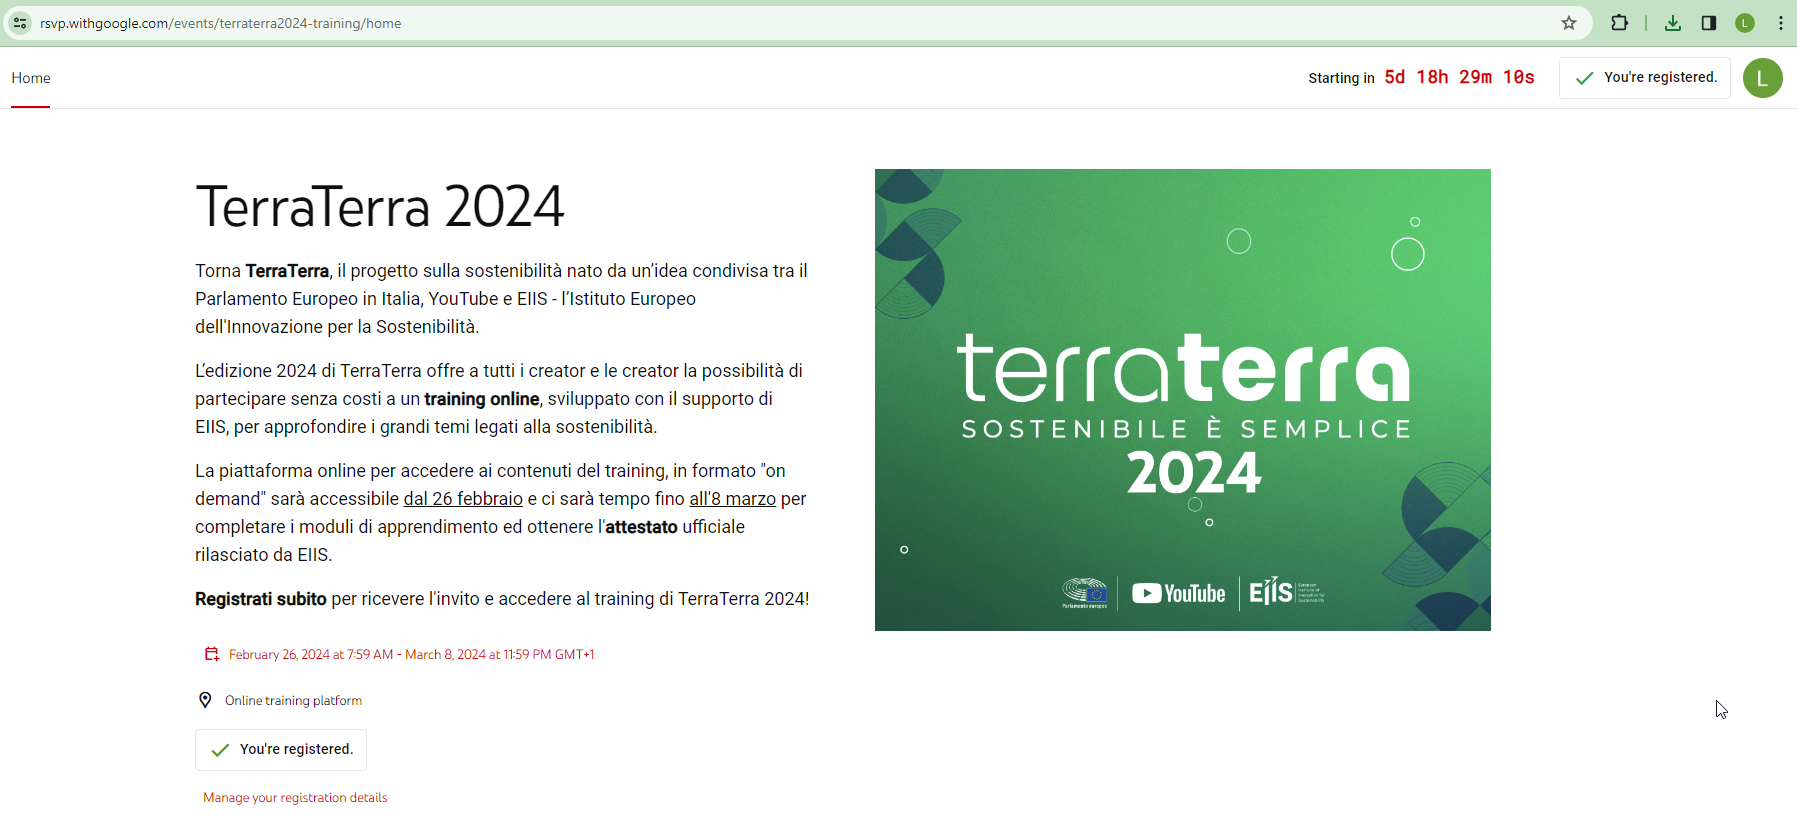Click the add-to-calendar icon beside event dates
Screen dimensions: 1797x840
(x=212, y=654)
